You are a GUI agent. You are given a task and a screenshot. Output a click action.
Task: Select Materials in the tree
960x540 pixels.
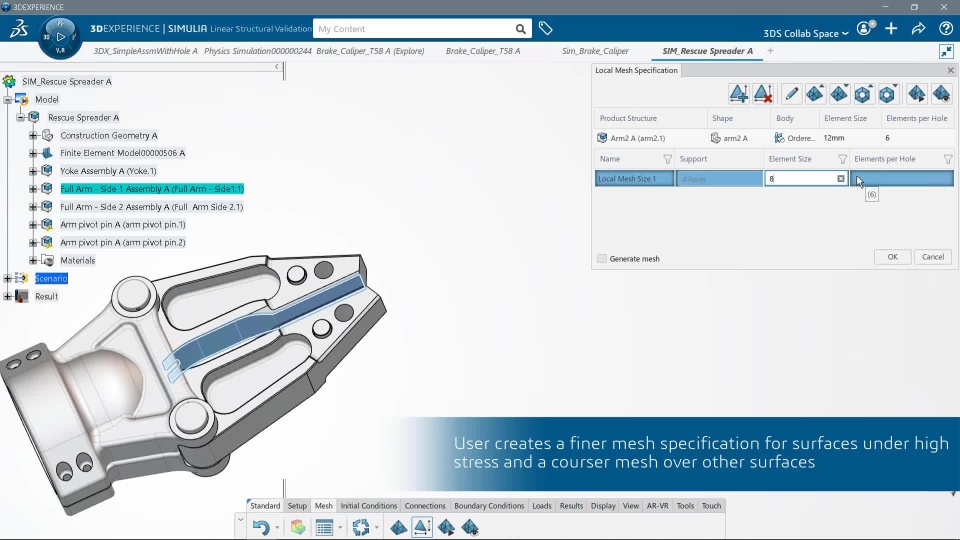coord(77,260)
